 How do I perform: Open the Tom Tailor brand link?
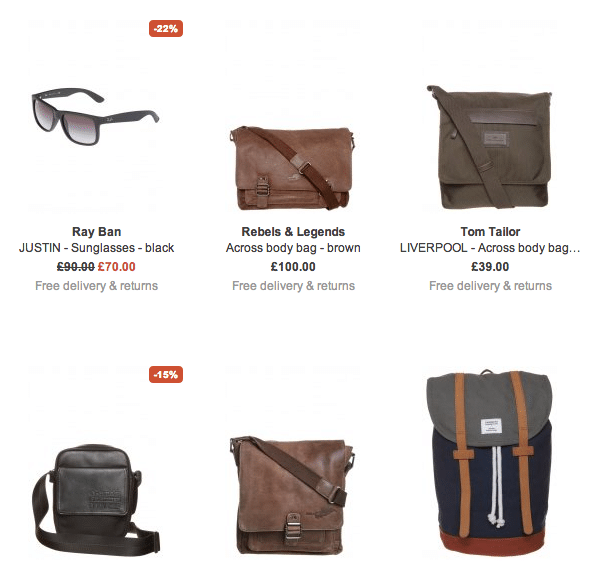click(x=490, y=232)
